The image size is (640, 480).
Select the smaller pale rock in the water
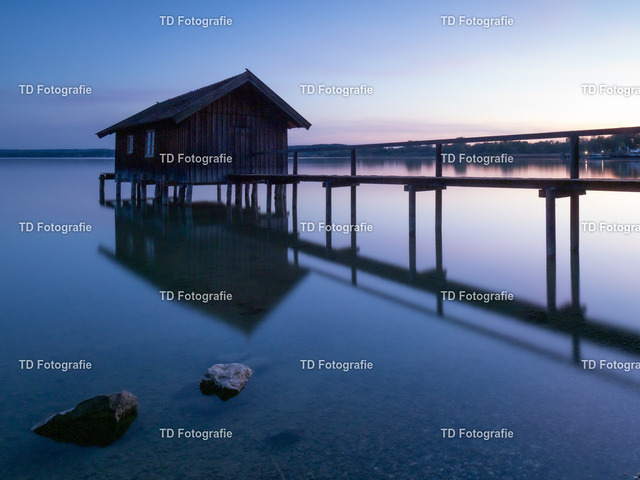(x=226, y=379)
